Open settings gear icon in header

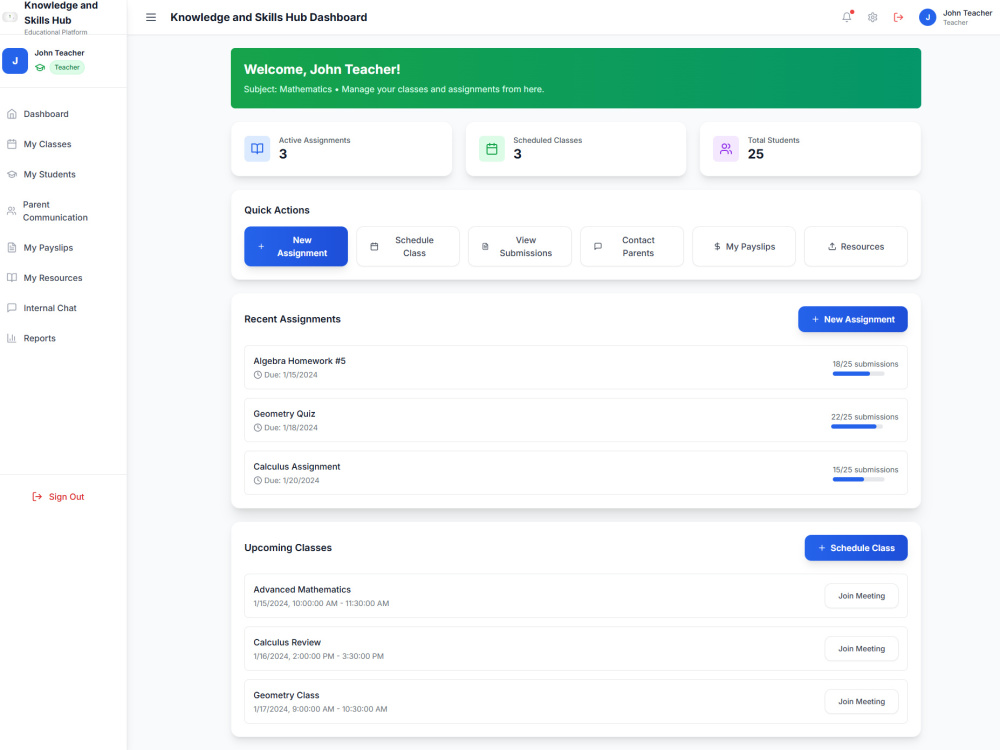tap(872, 17)
